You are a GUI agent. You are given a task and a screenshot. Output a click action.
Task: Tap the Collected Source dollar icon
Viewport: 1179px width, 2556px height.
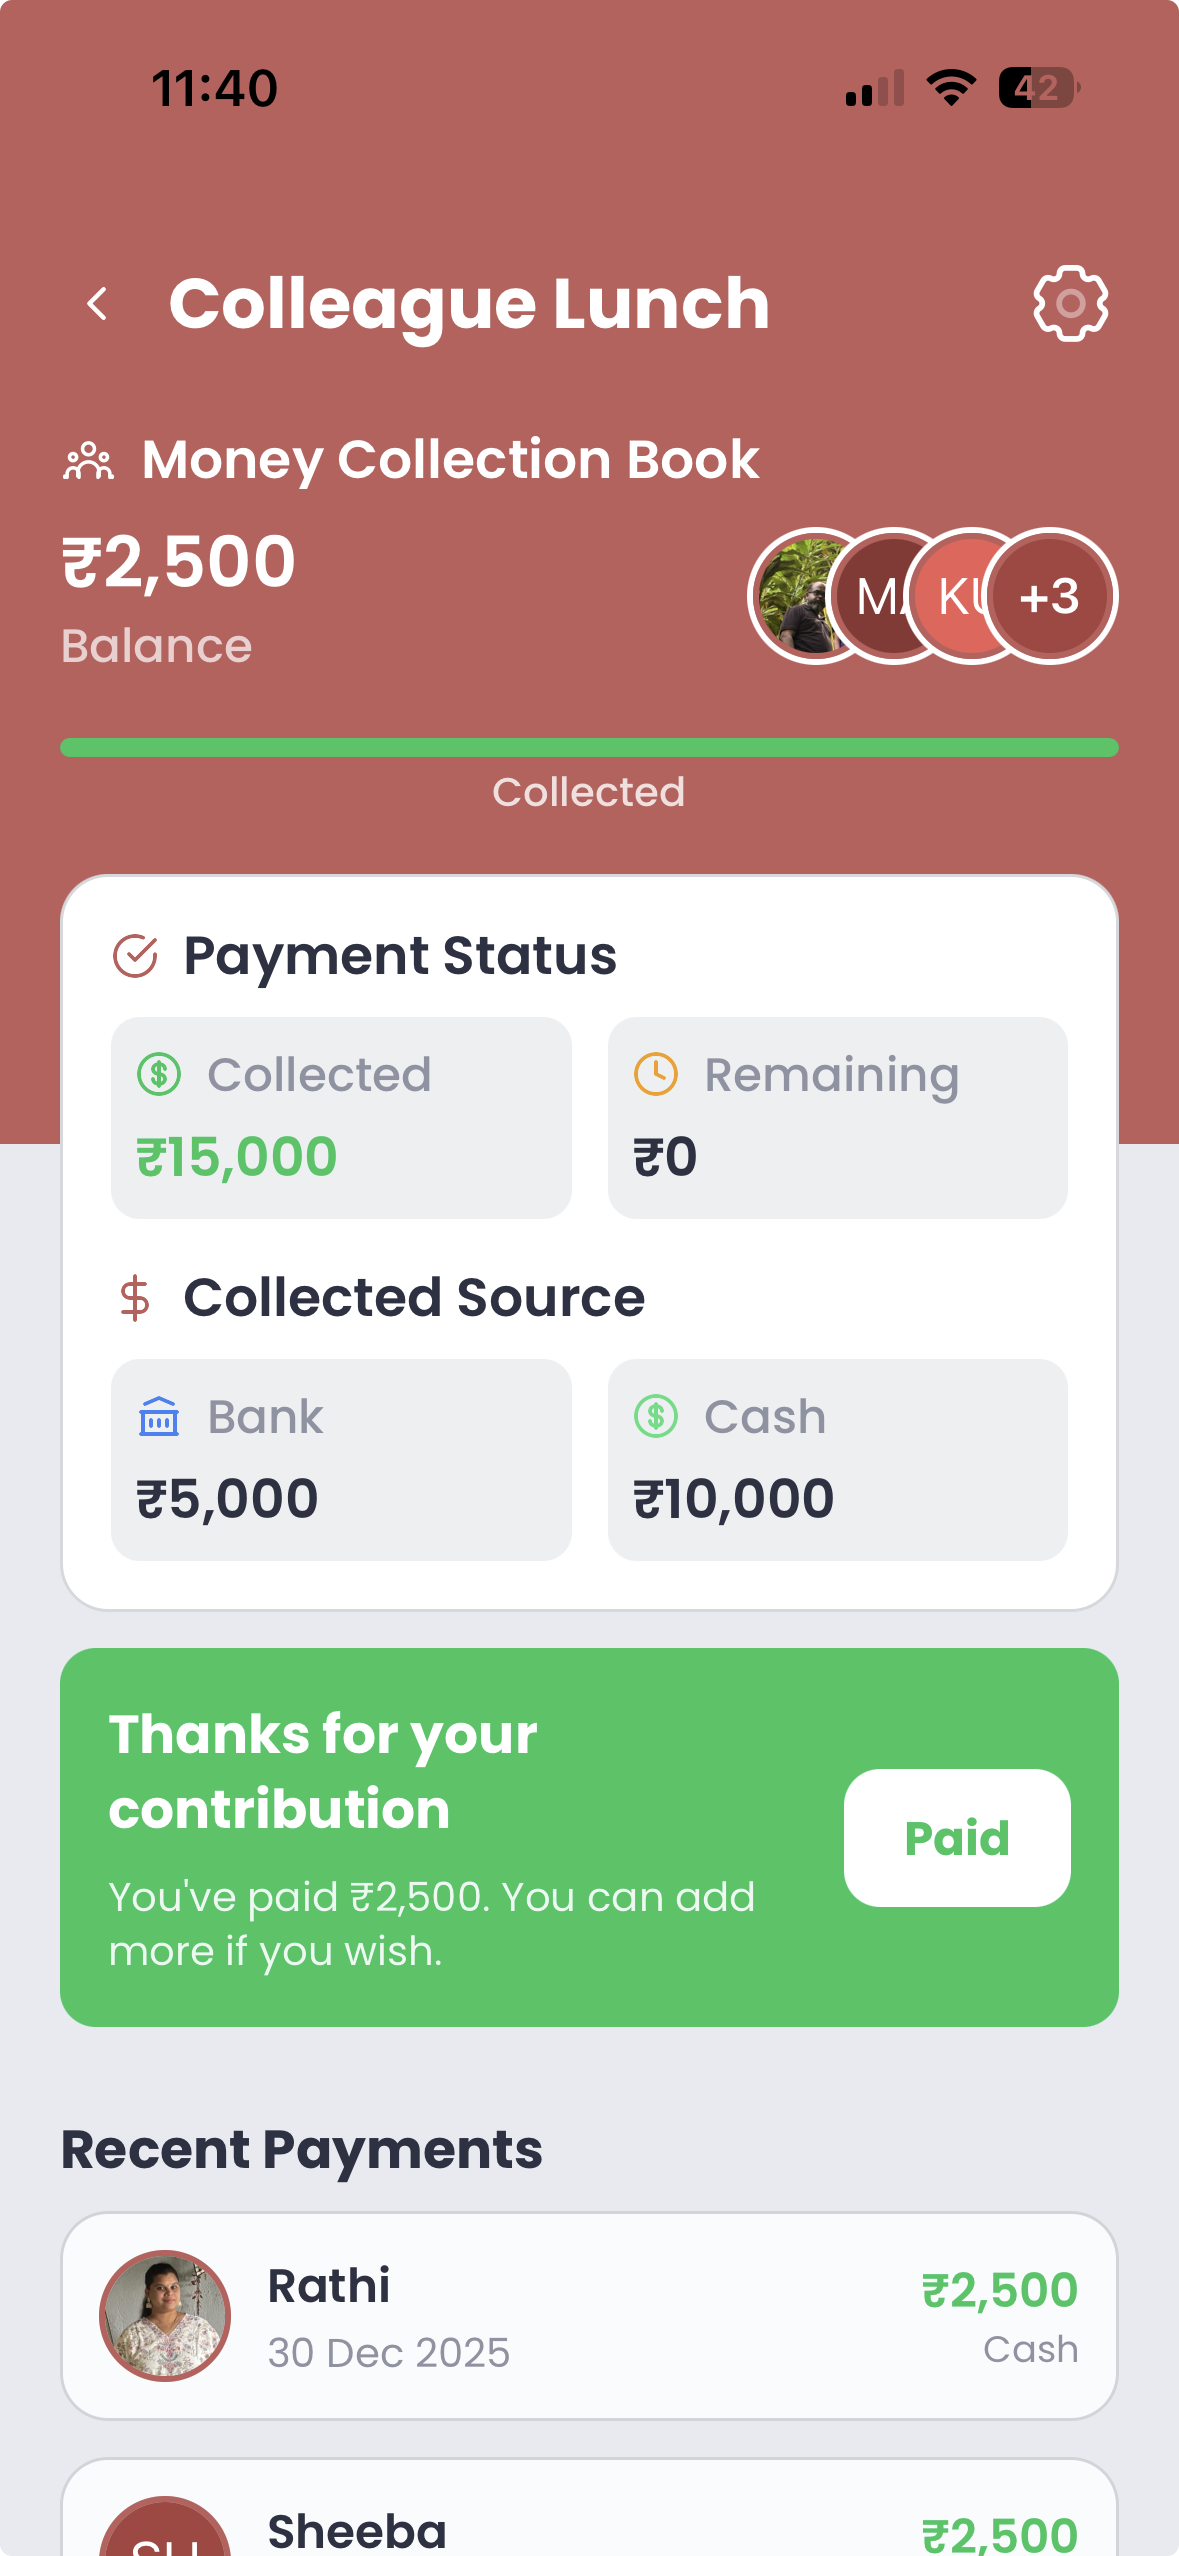pos(135,1298)
